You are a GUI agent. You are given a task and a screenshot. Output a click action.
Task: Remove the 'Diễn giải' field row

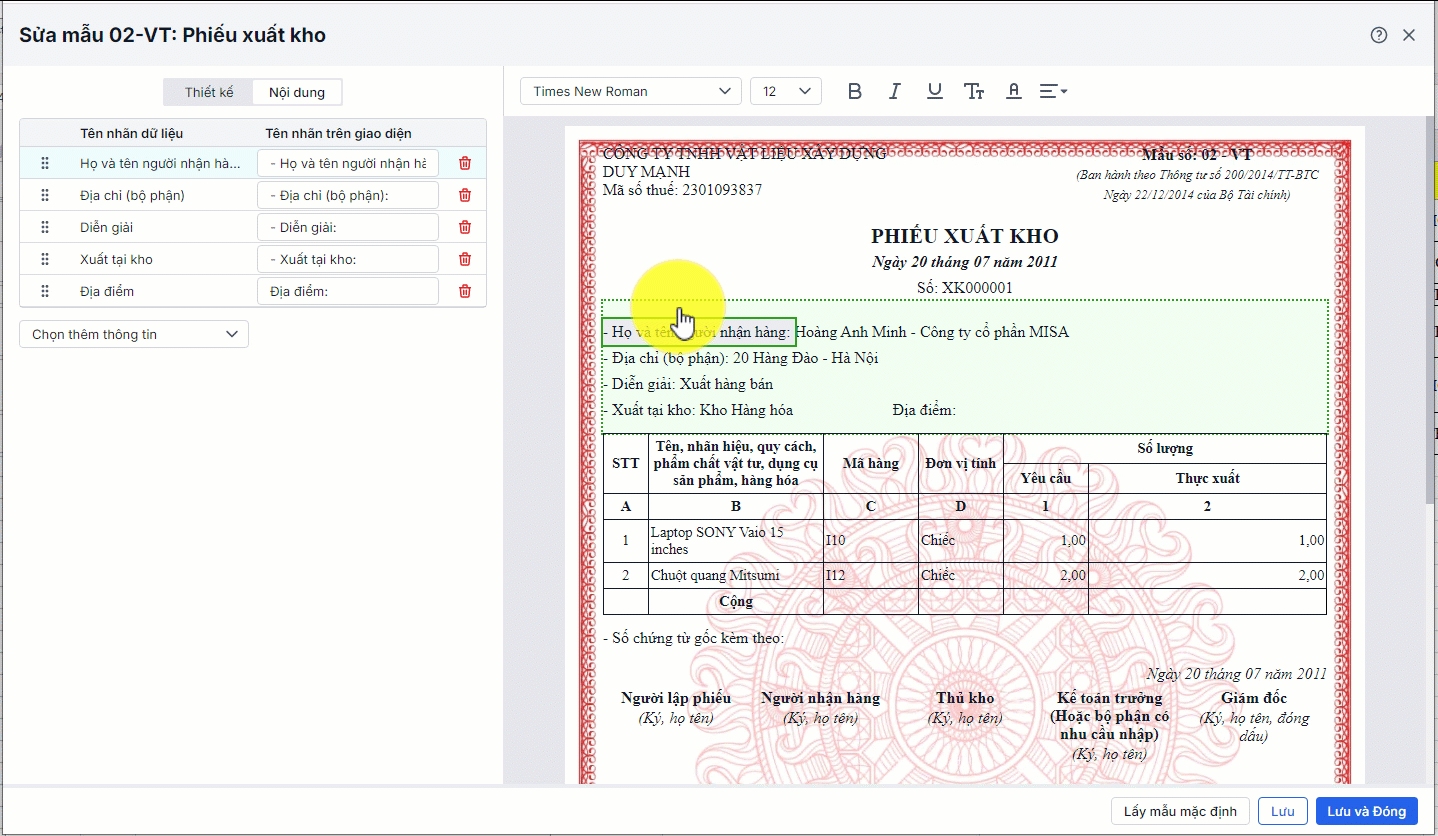click(464, 227)
